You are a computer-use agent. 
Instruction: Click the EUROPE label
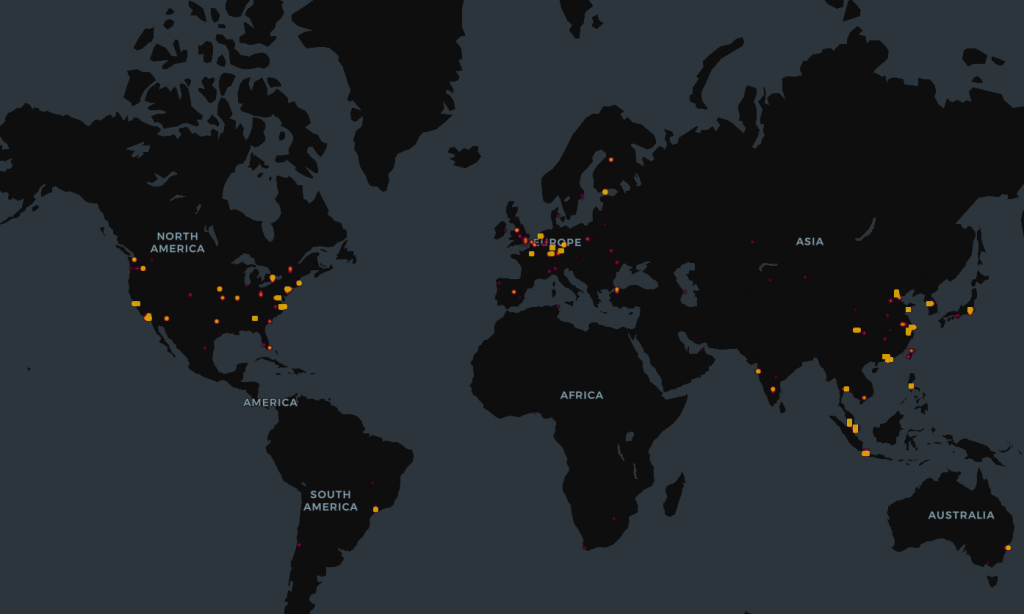pos(556,241)
